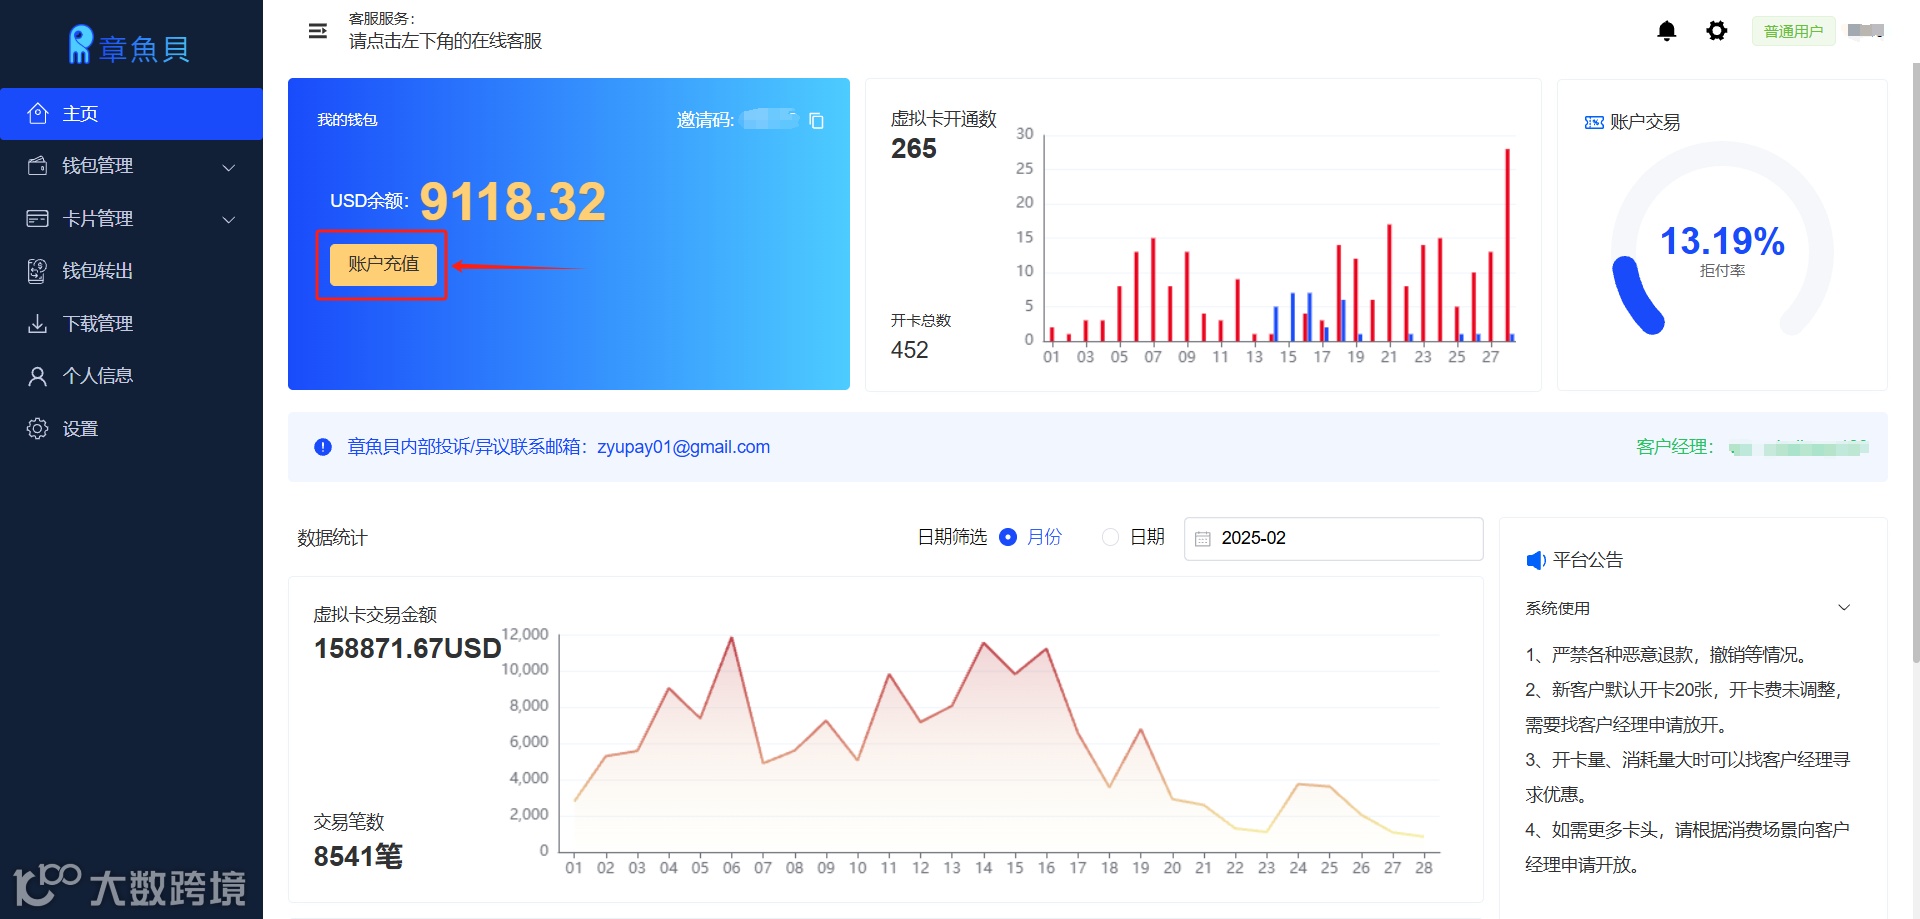1920x919 pixels.
Task: Click the 普通用户 badge
Action: click(1793, 31)
